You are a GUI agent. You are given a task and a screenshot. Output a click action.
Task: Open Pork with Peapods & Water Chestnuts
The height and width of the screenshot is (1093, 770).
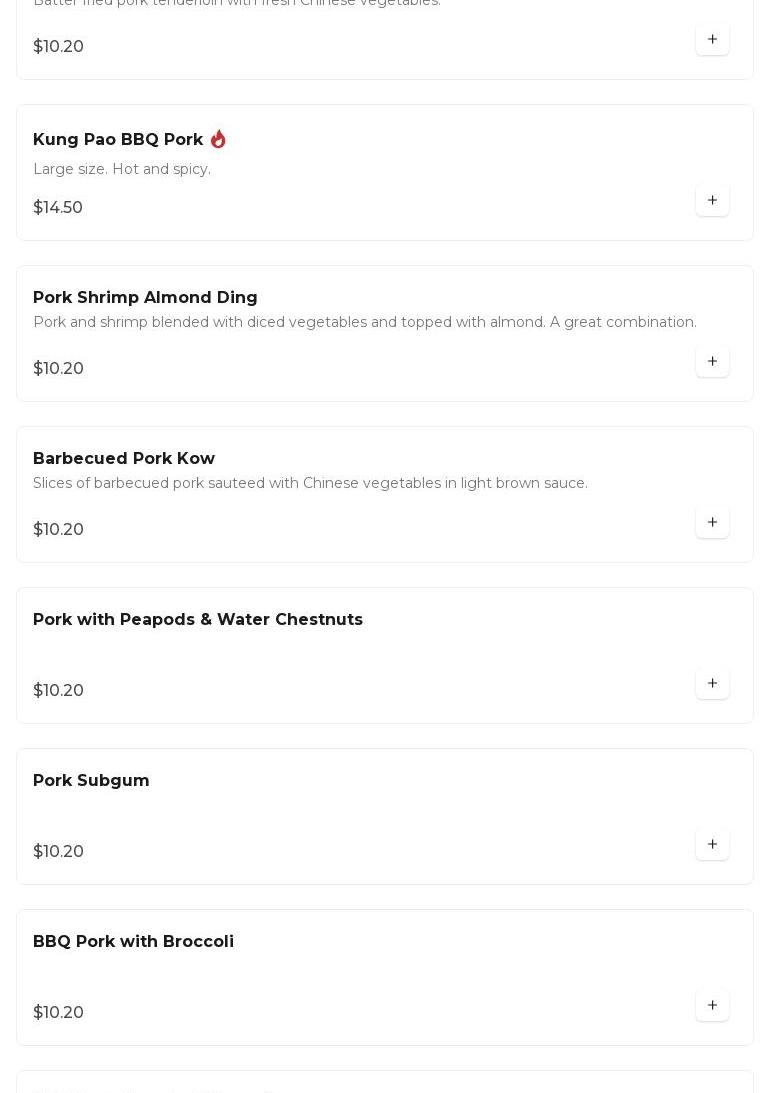tap(198, 619)
